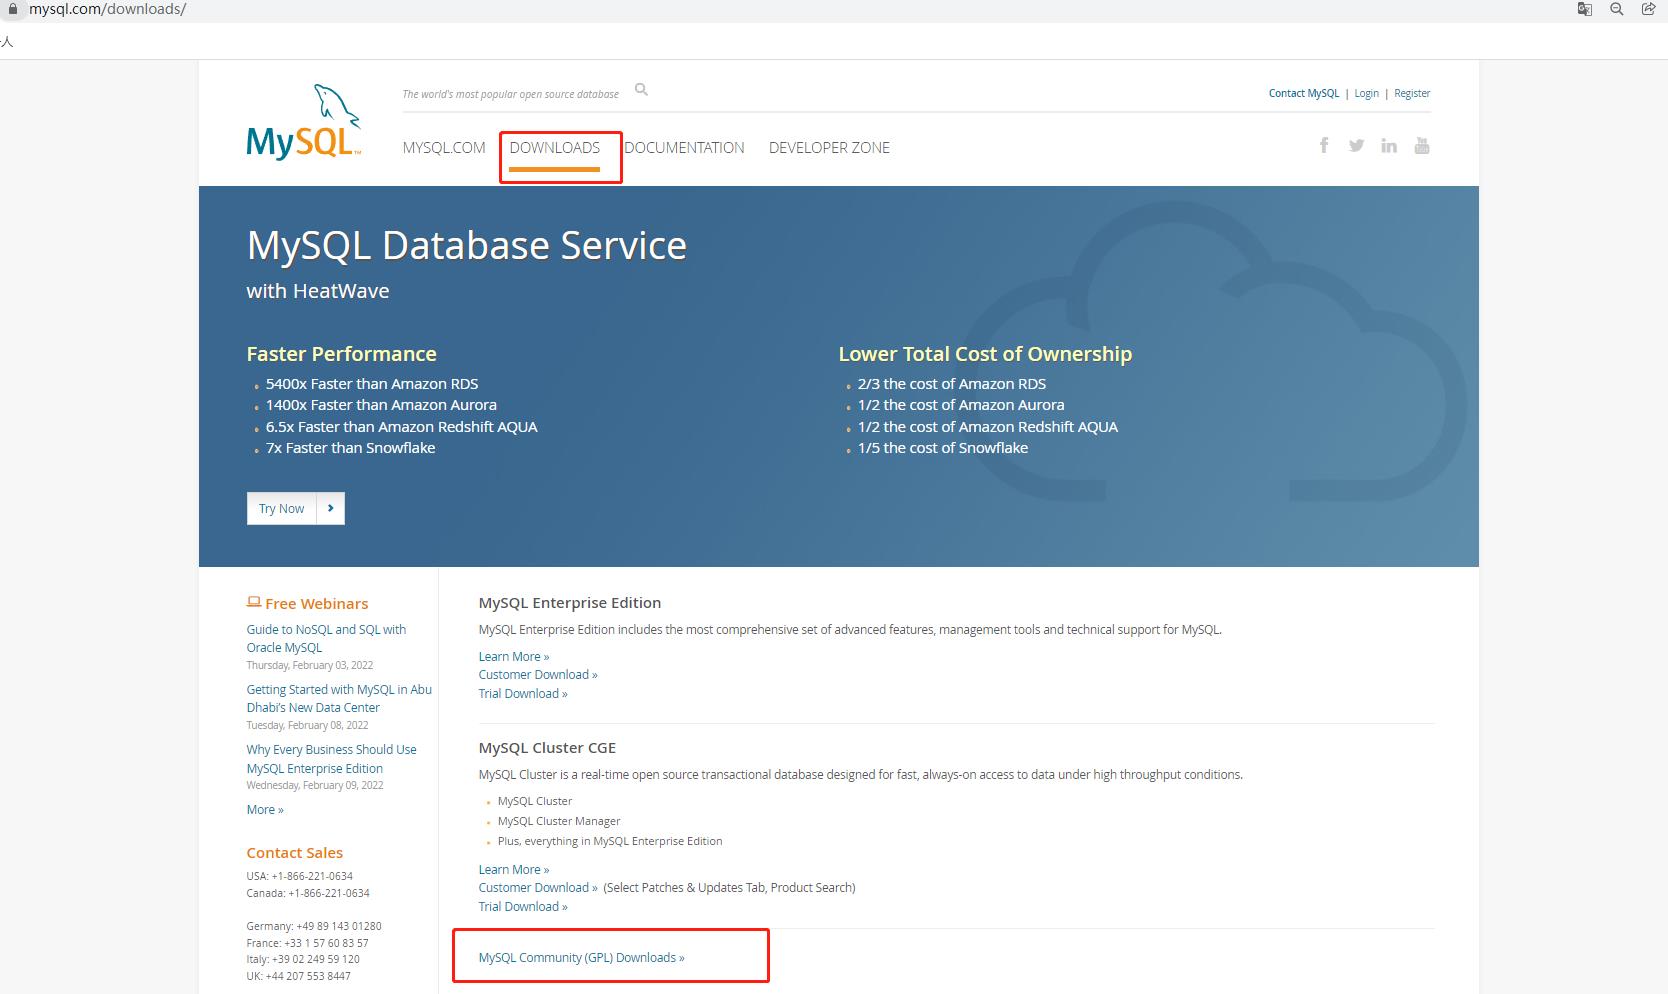Click Cluster CGE Learn More link

coord(514,870)
